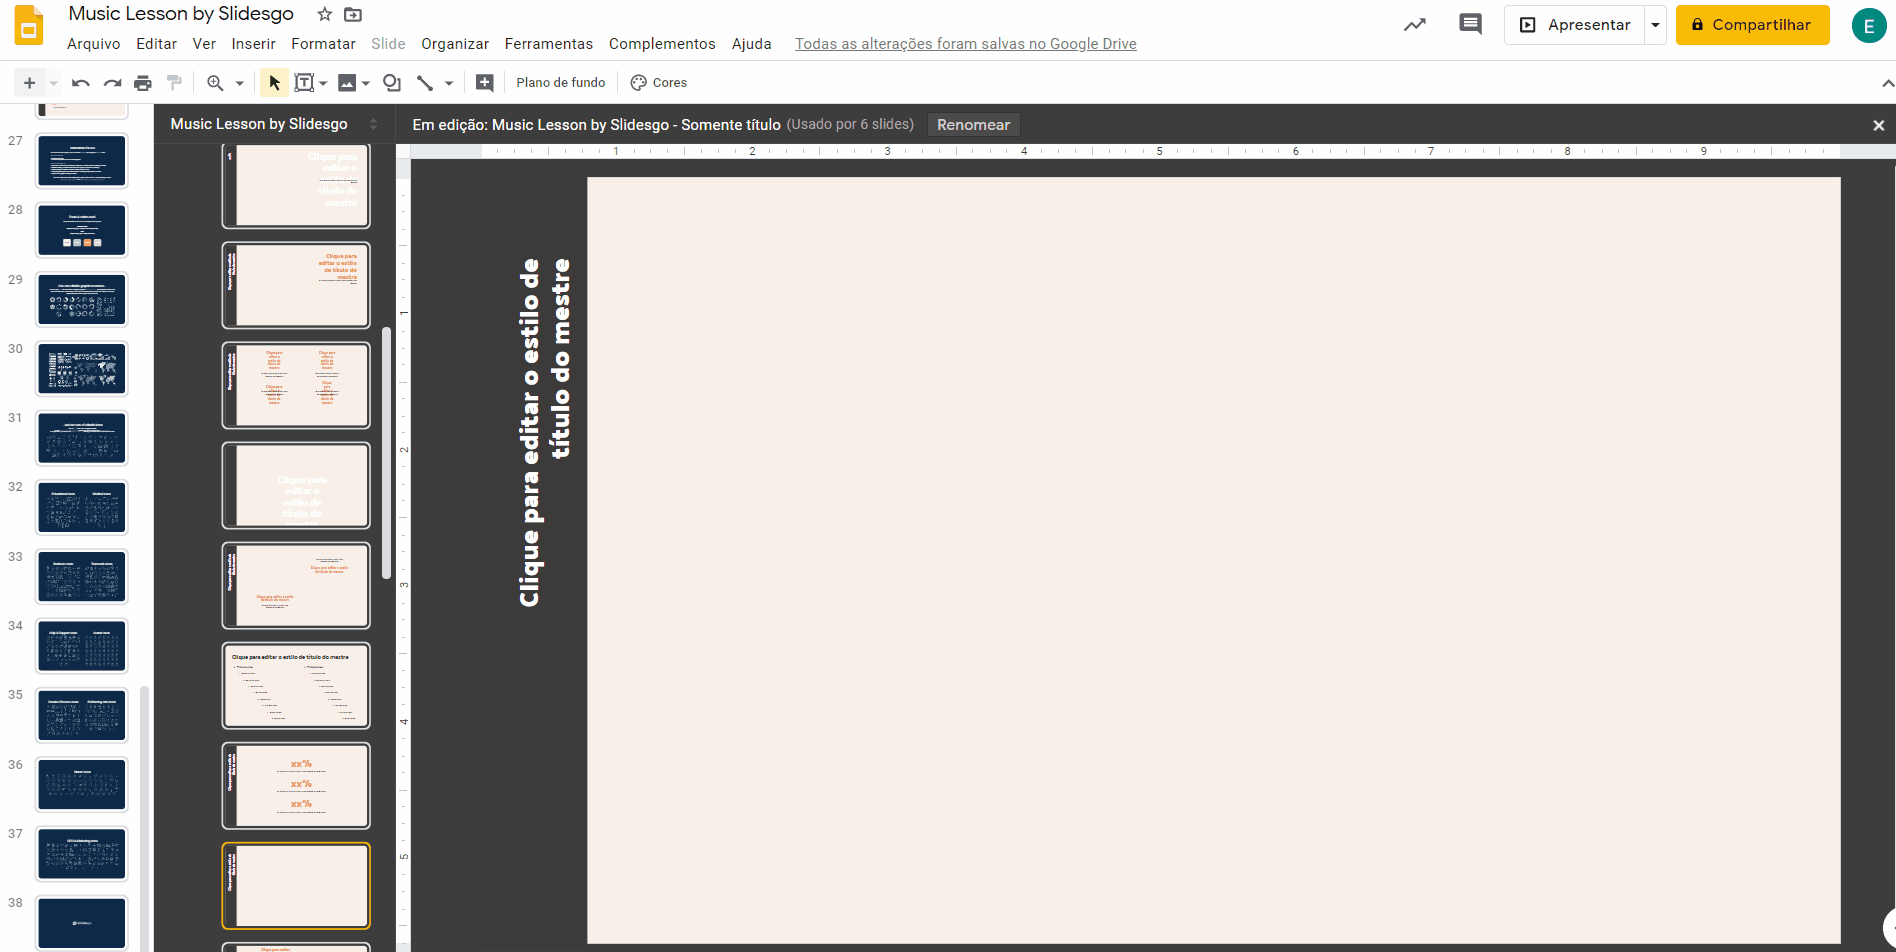
Task: Select slide 38 thumbnail
Action: click(82, 923)
